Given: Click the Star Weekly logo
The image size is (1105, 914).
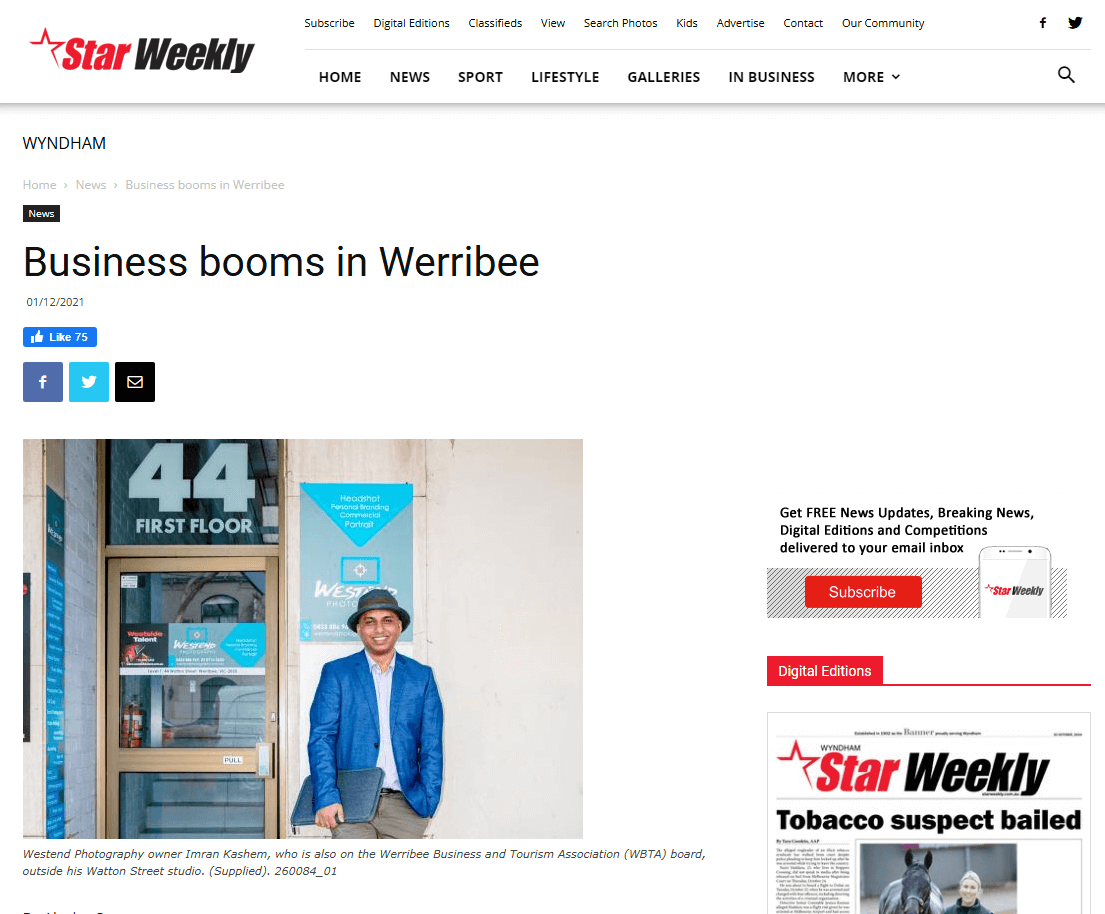Looking at the screenshot, I should click(142, 51).
